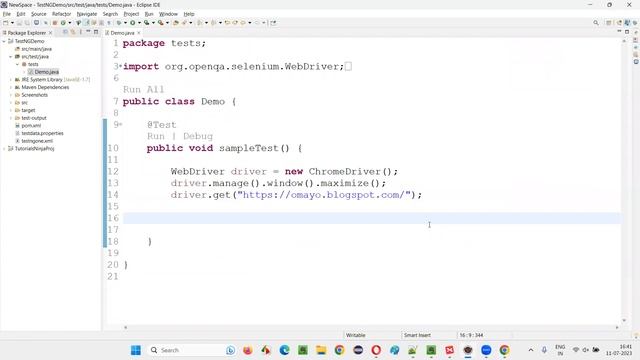Click the Debug link above sampleTest
The height and width of the screenshot is (360, 640).
(x=198, y=136)
